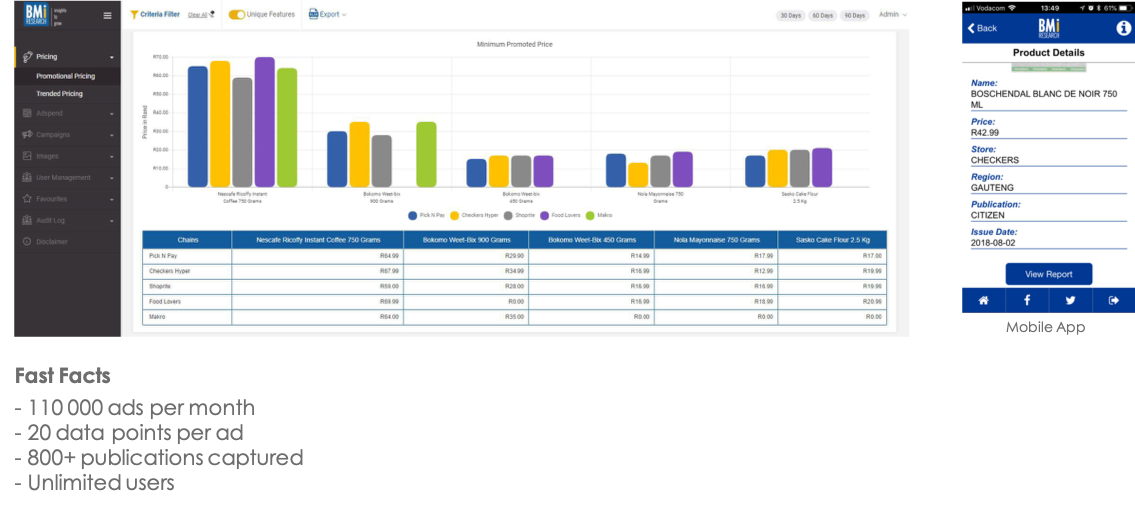This screenshot has height=506, width=1135.
Task: Click the Adspend icon in sidebar
Action: [27, 113]
